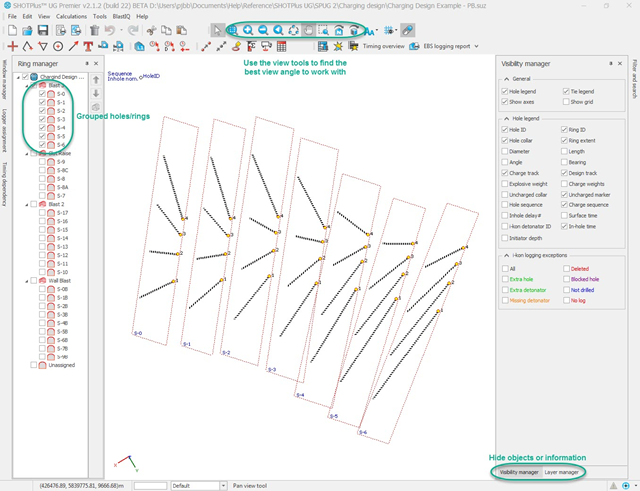Collapse the Blast 2 tree node
Viewport: 640px width, 491px height.
[27, 204]
